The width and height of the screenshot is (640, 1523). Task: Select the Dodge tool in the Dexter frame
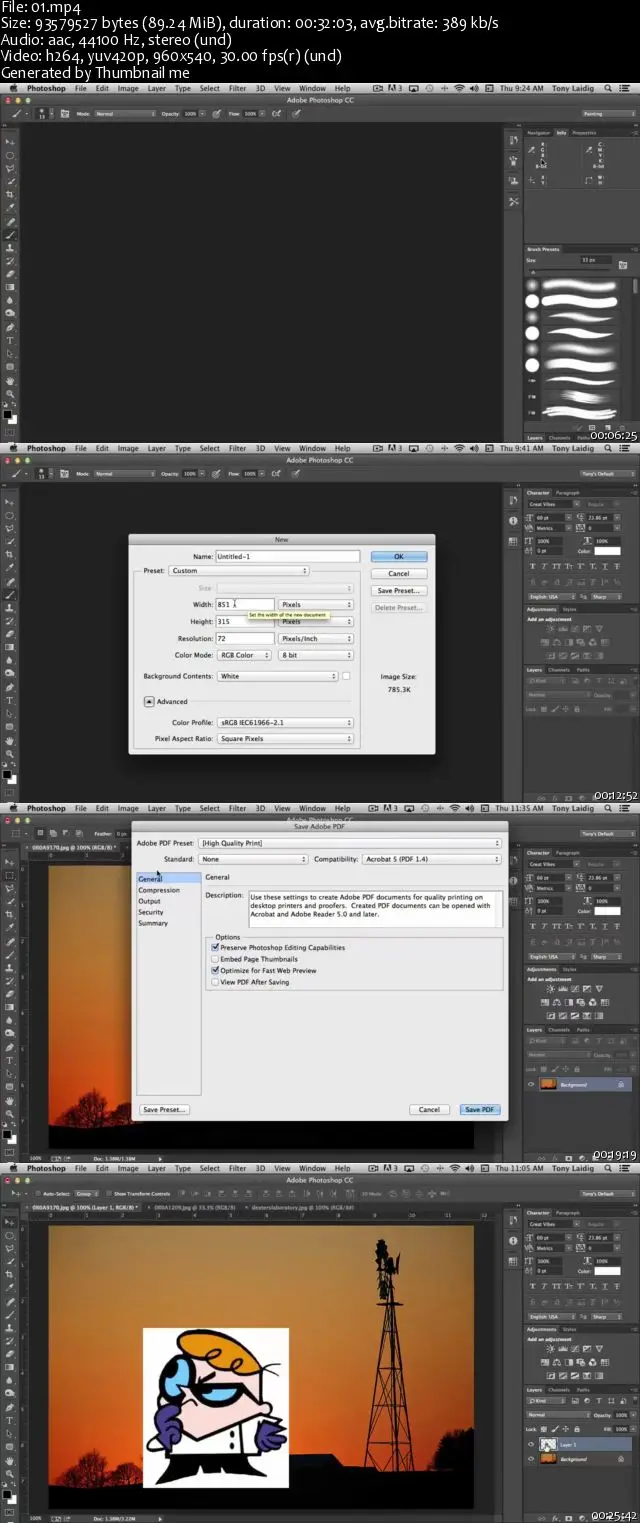point(10,1394)
